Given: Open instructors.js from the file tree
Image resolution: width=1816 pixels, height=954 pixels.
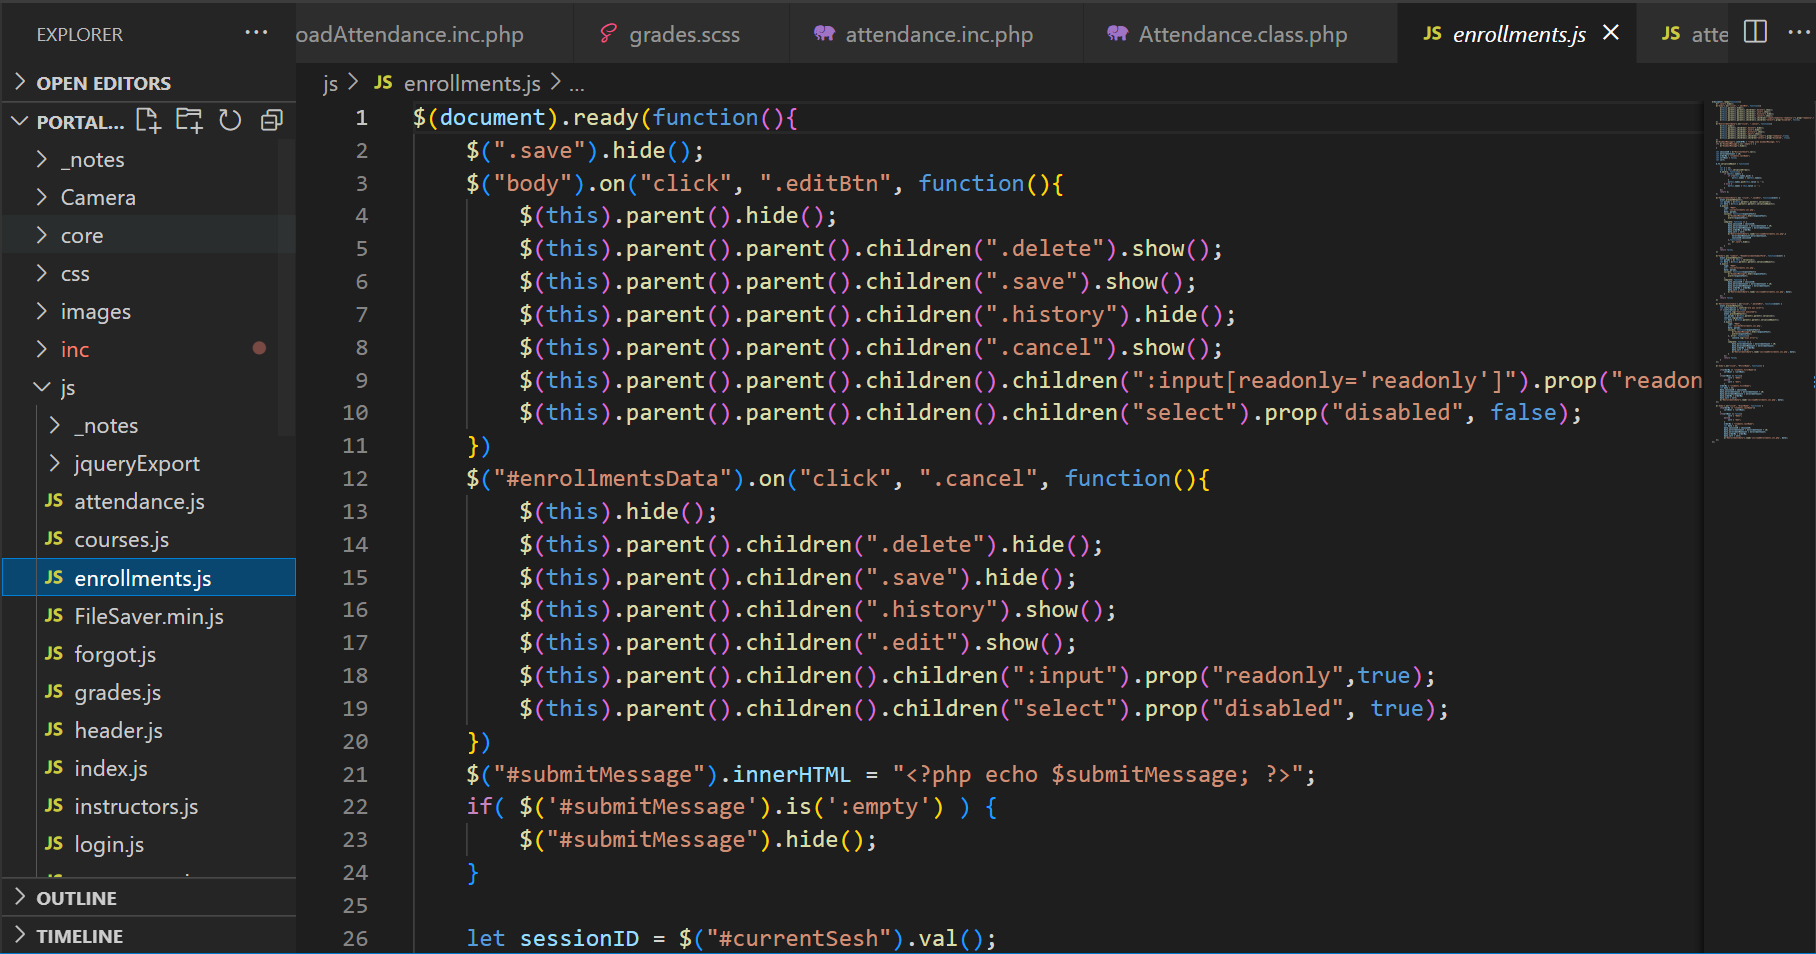Looking at the screenshot, I should click(150, 806).
